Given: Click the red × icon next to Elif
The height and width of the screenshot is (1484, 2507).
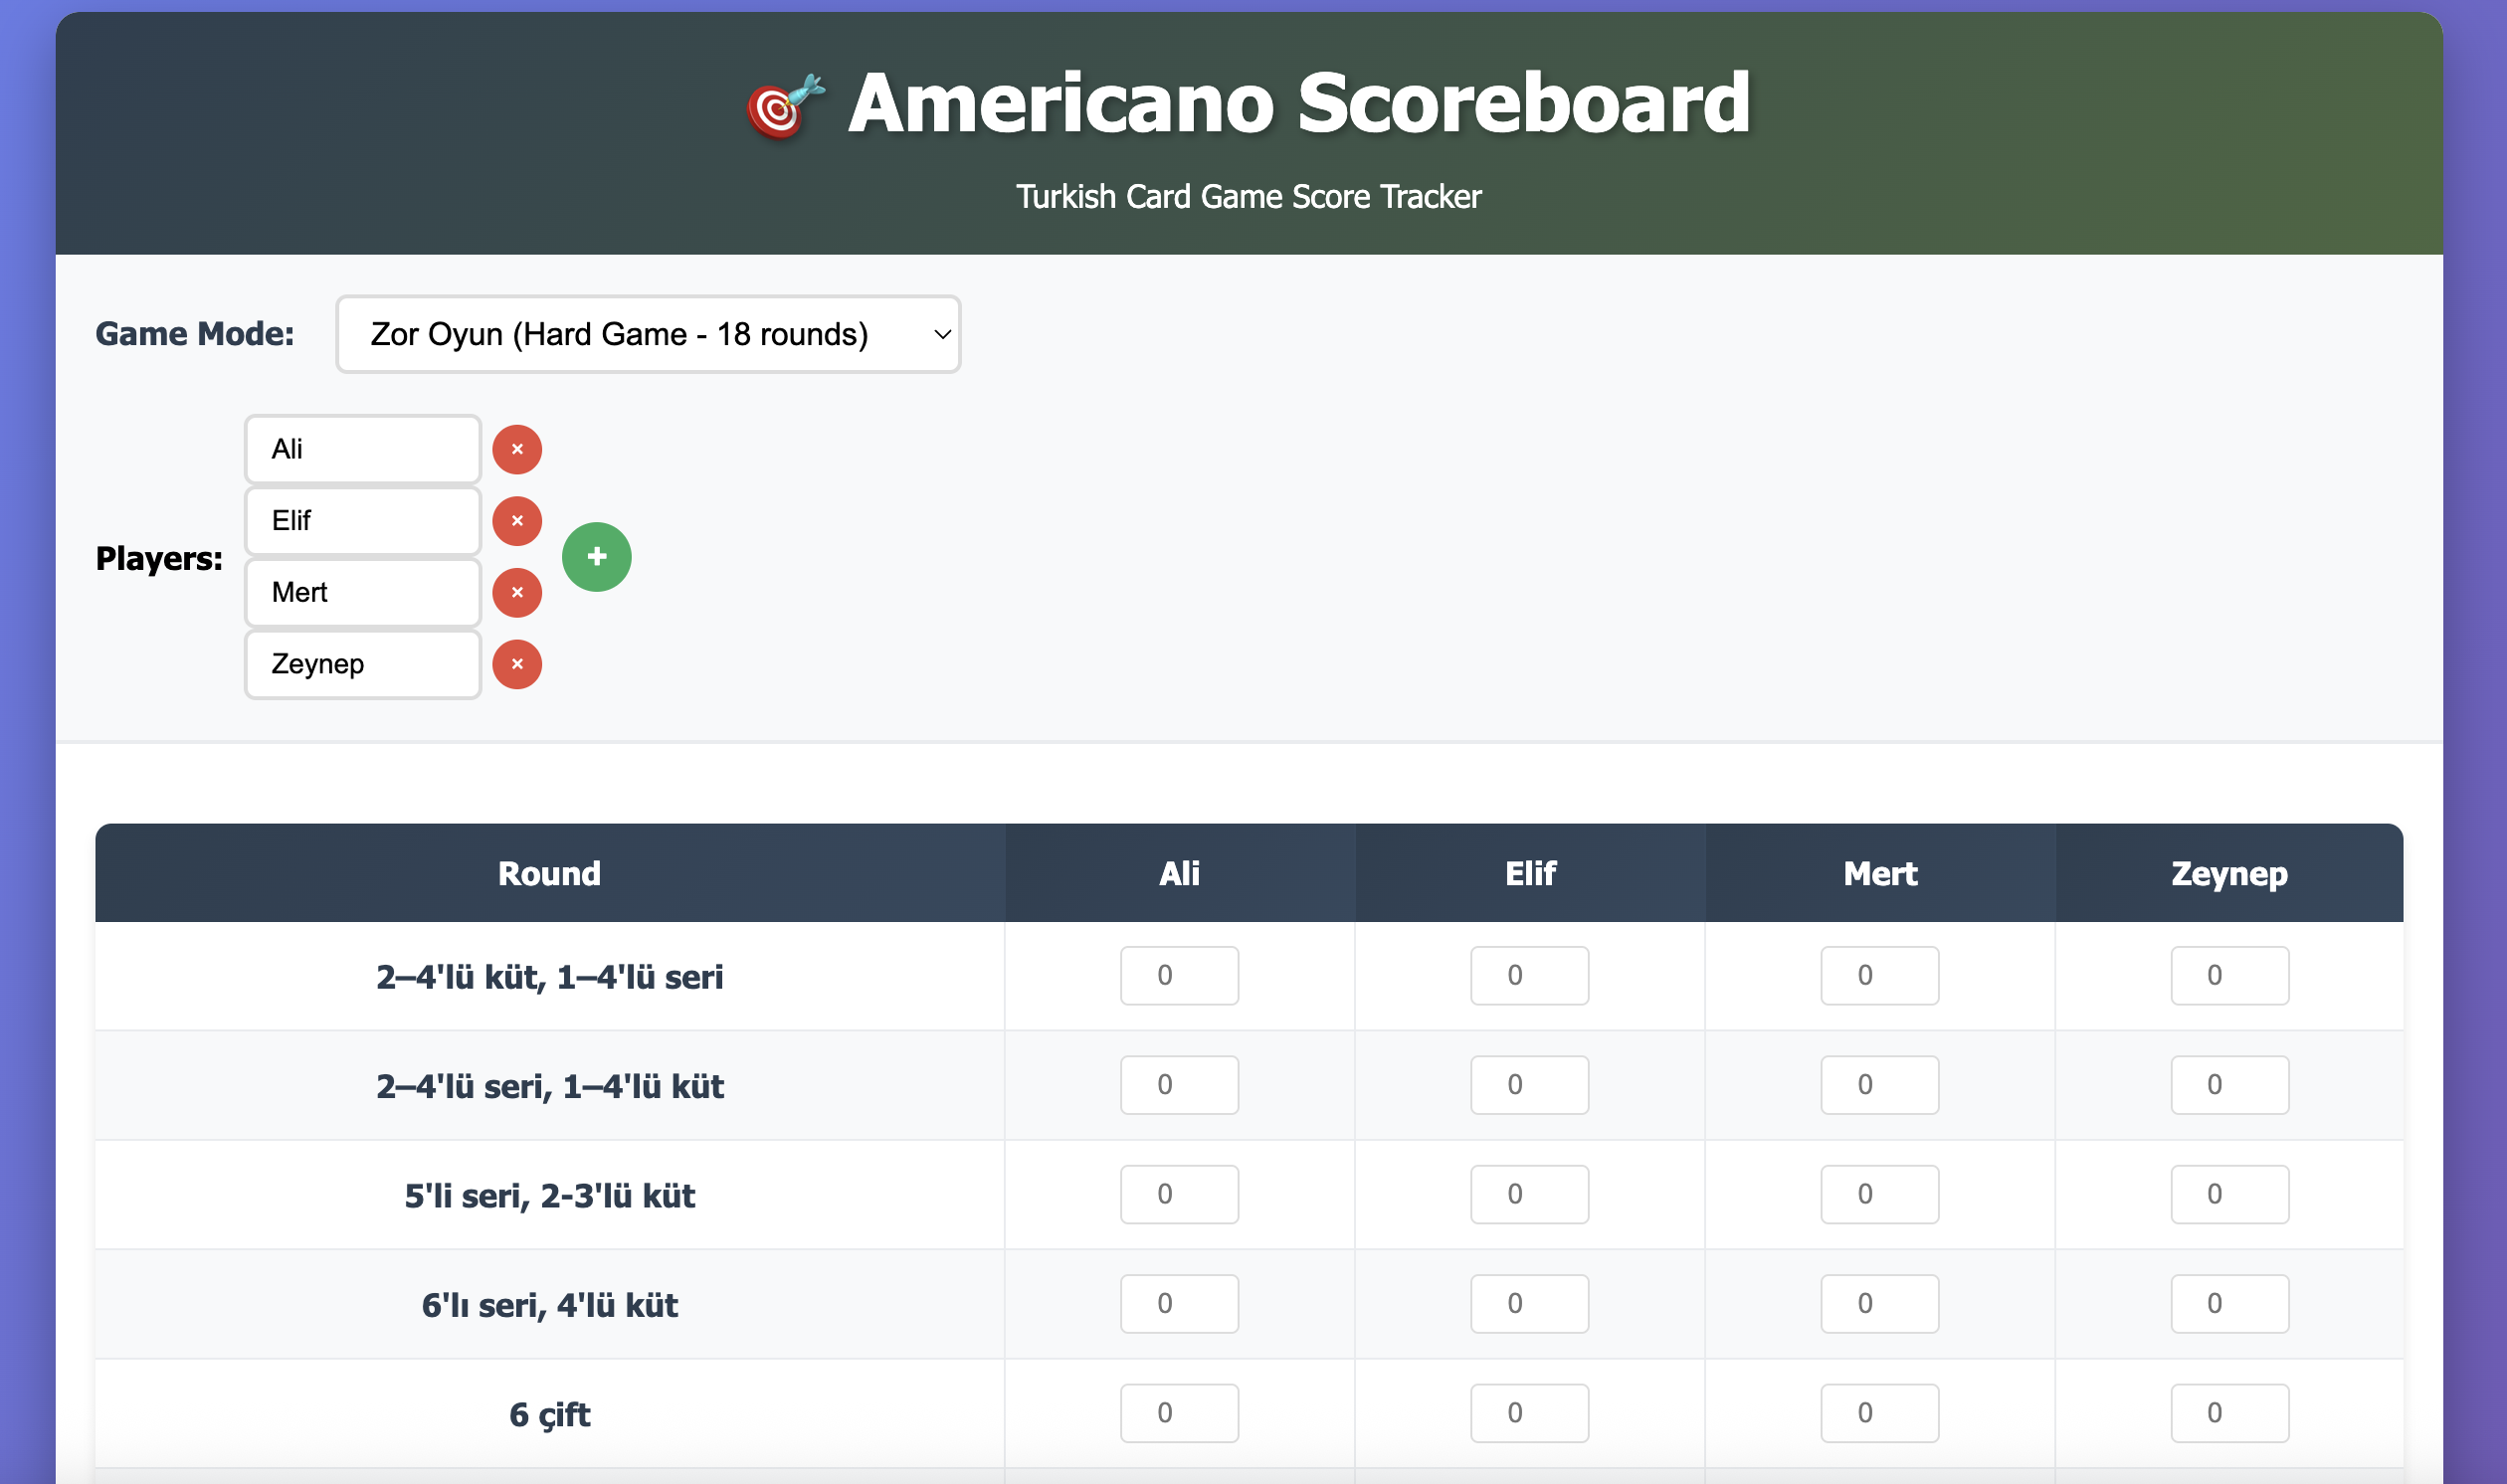Looking at the screenshot, I should coord(517,521).
